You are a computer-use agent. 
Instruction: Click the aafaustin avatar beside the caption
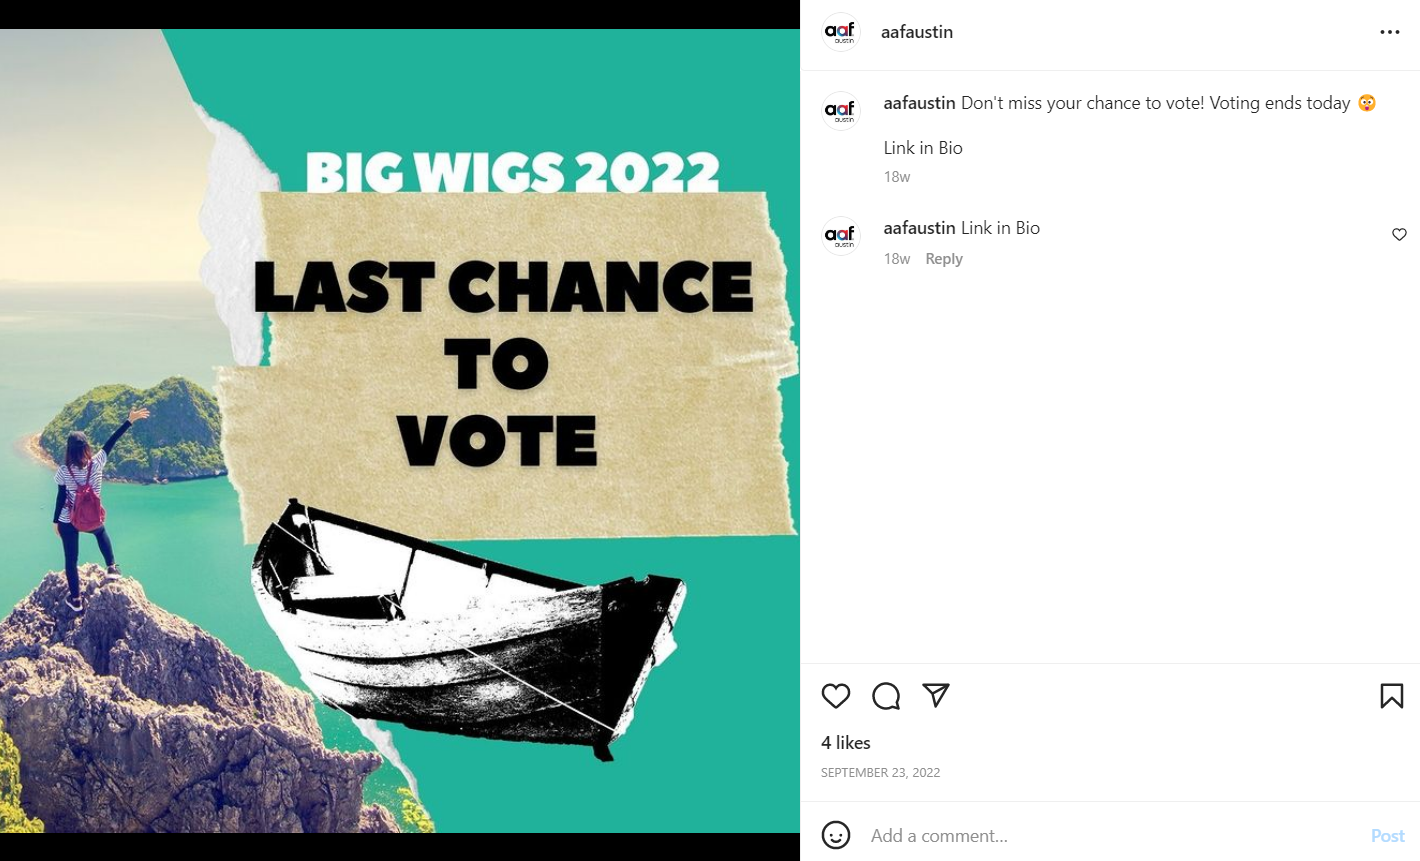pos(841,111)
